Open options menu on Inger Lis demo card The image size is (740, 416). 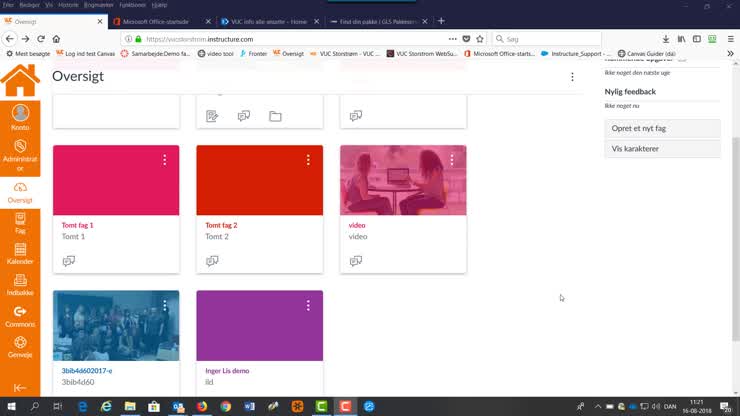pyautogui.click(x=308, y=305)
